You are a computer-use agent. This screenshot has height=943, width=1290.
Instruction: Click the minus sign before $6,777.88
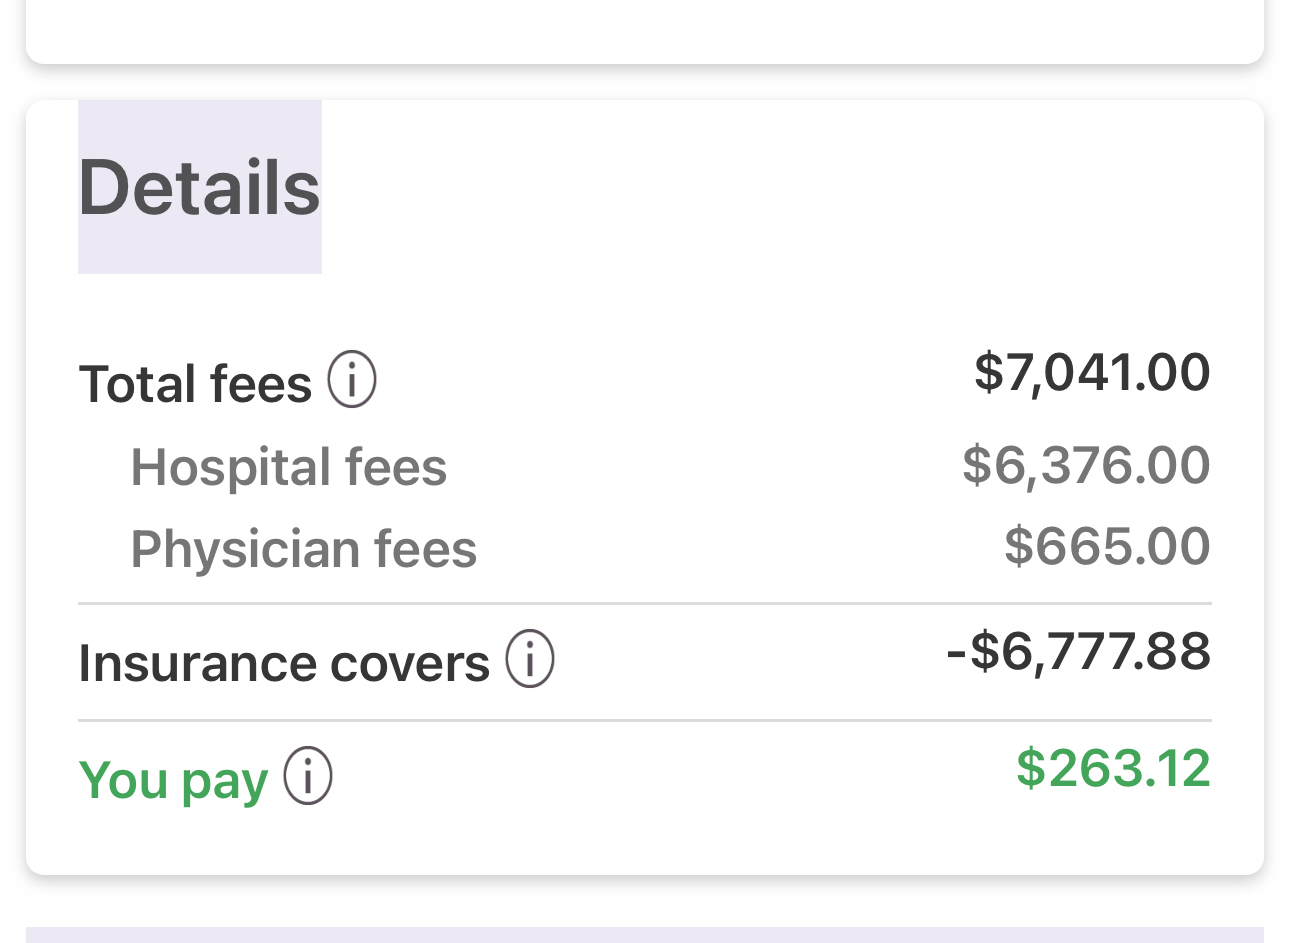[956, 653]
